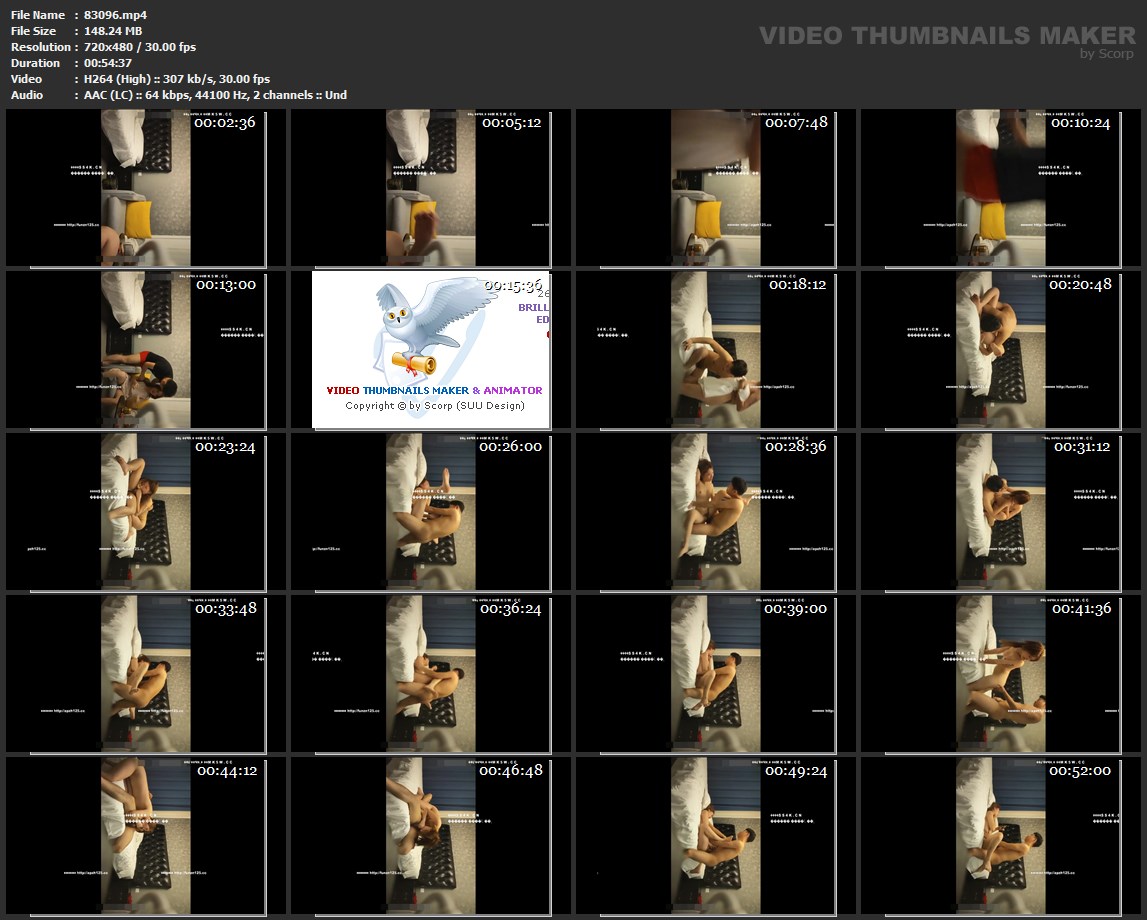Click the 00:36:24 timestamp label

point(510,609)
